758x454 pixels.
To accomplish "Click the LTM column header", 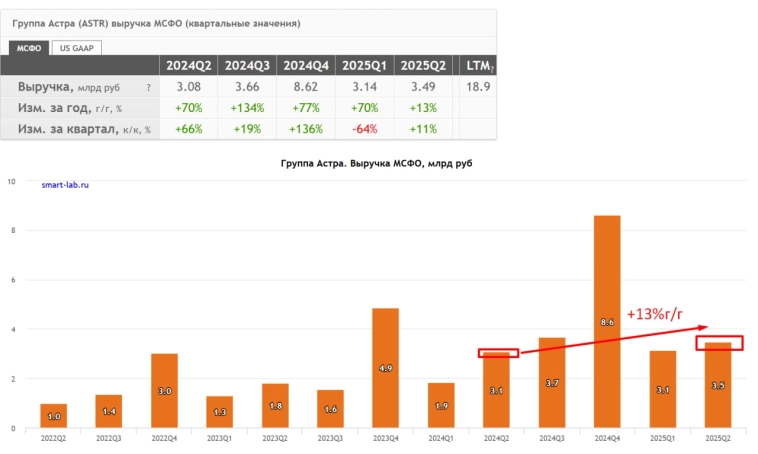I will [x=478, y=65].
